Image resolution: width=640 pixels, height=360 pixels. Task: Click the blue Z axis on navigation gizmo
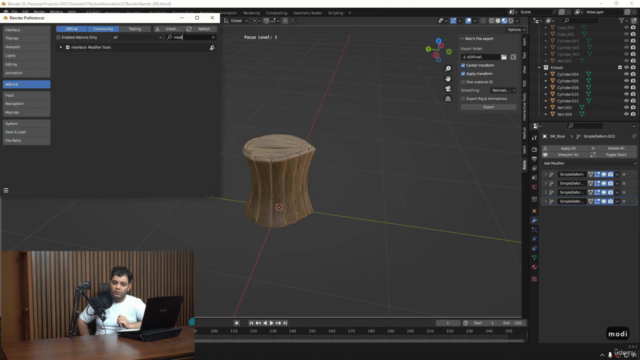coord(438,41)
